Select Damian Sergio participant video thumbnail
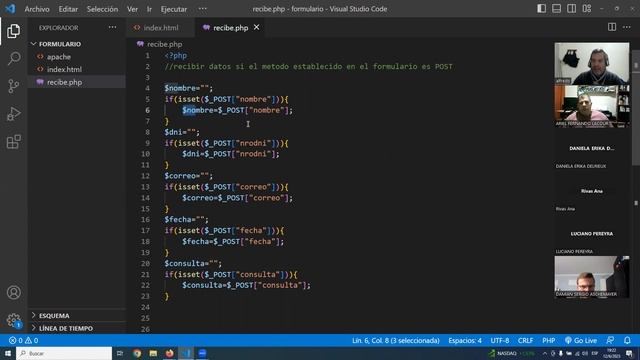 (x=591, y=277)
